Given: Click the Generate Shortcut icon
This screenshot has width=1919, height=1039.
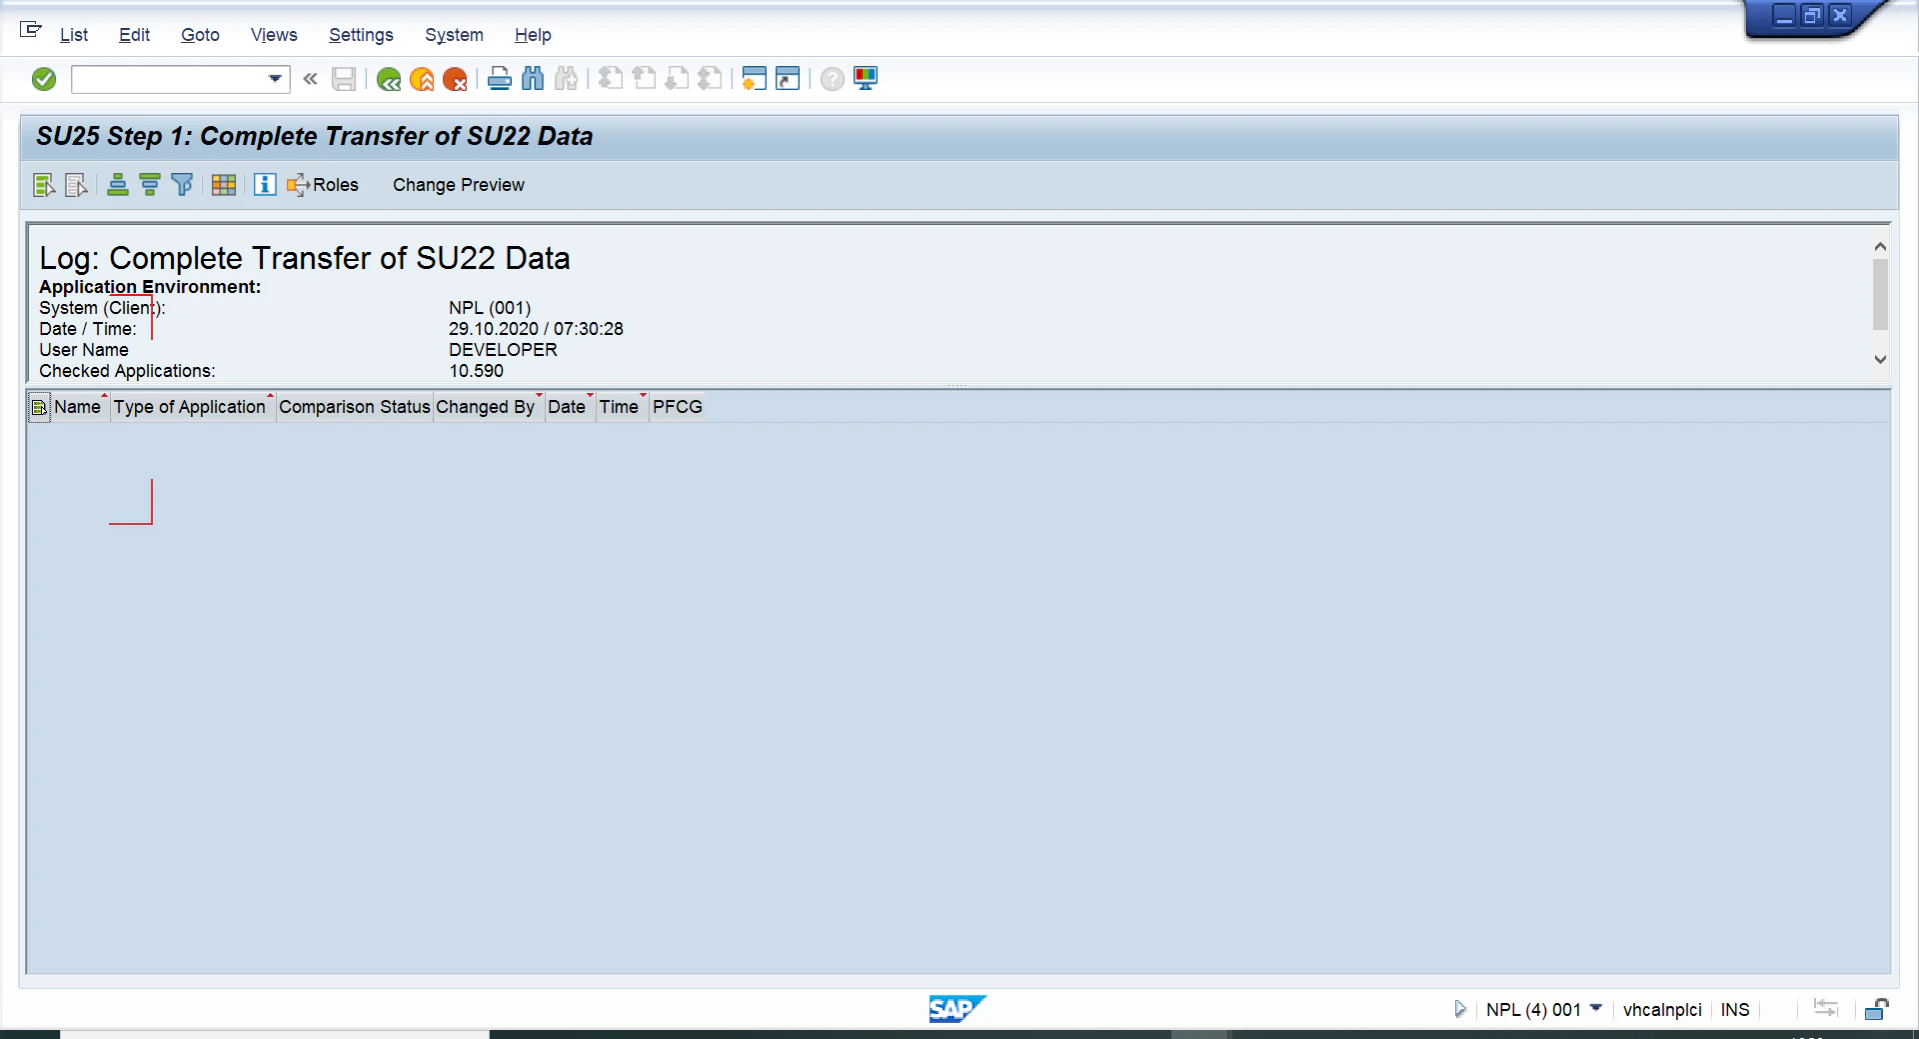Looking at the screenshot, I should (x=788, y=79).
